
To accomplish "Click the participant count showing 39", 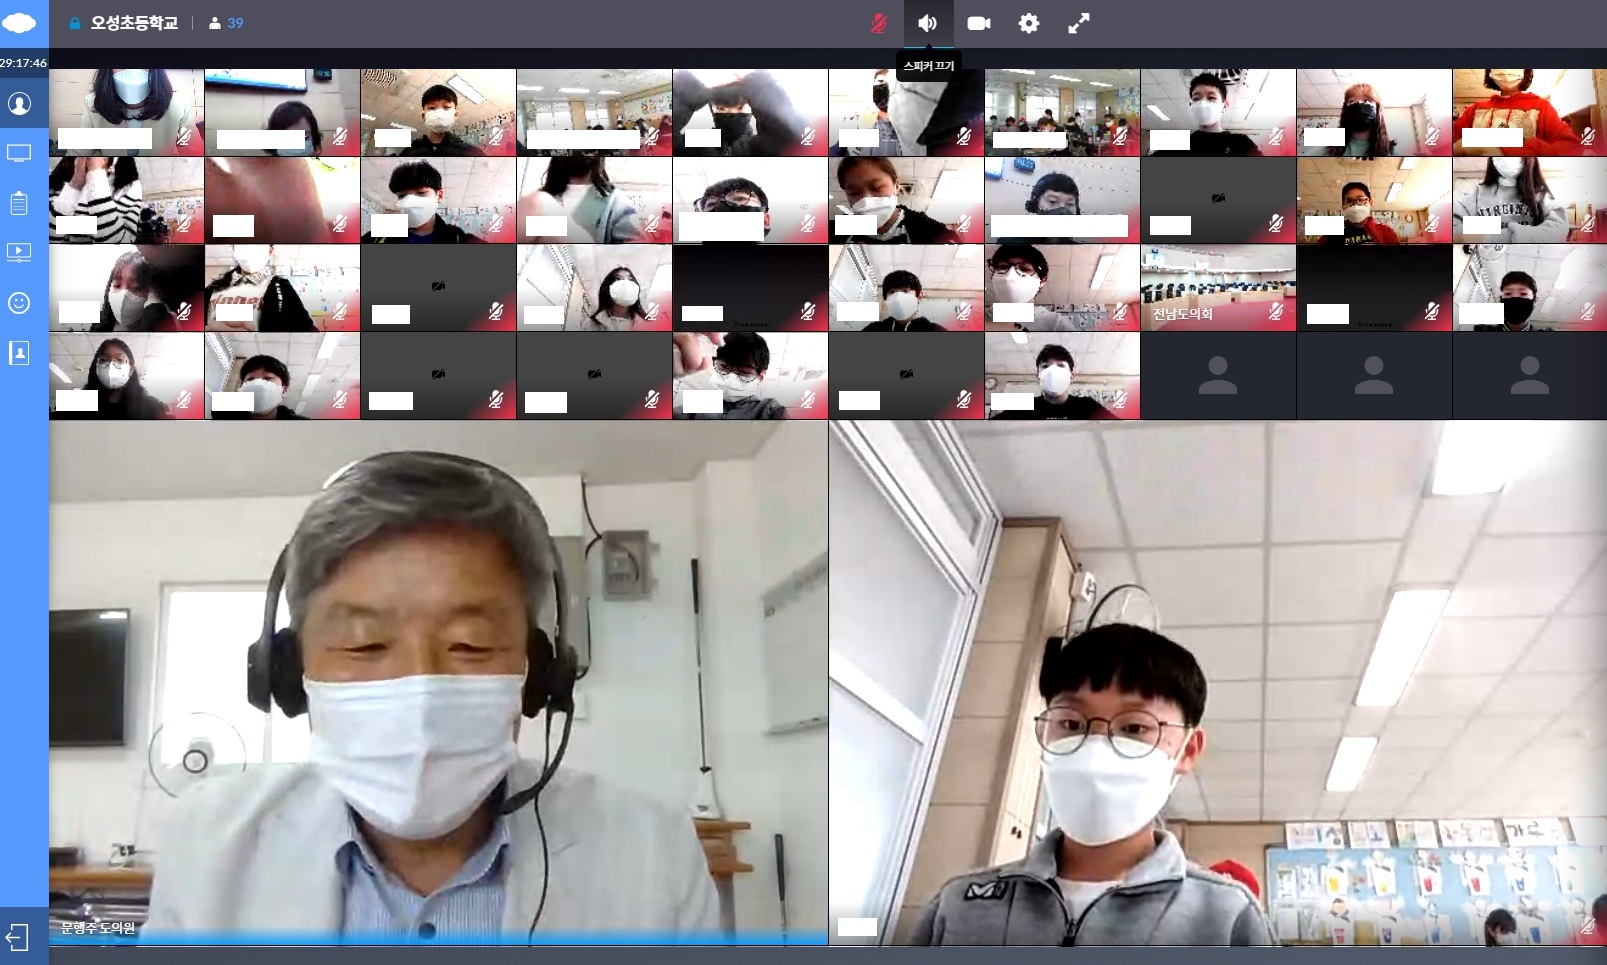I will (x=227, y=23).
